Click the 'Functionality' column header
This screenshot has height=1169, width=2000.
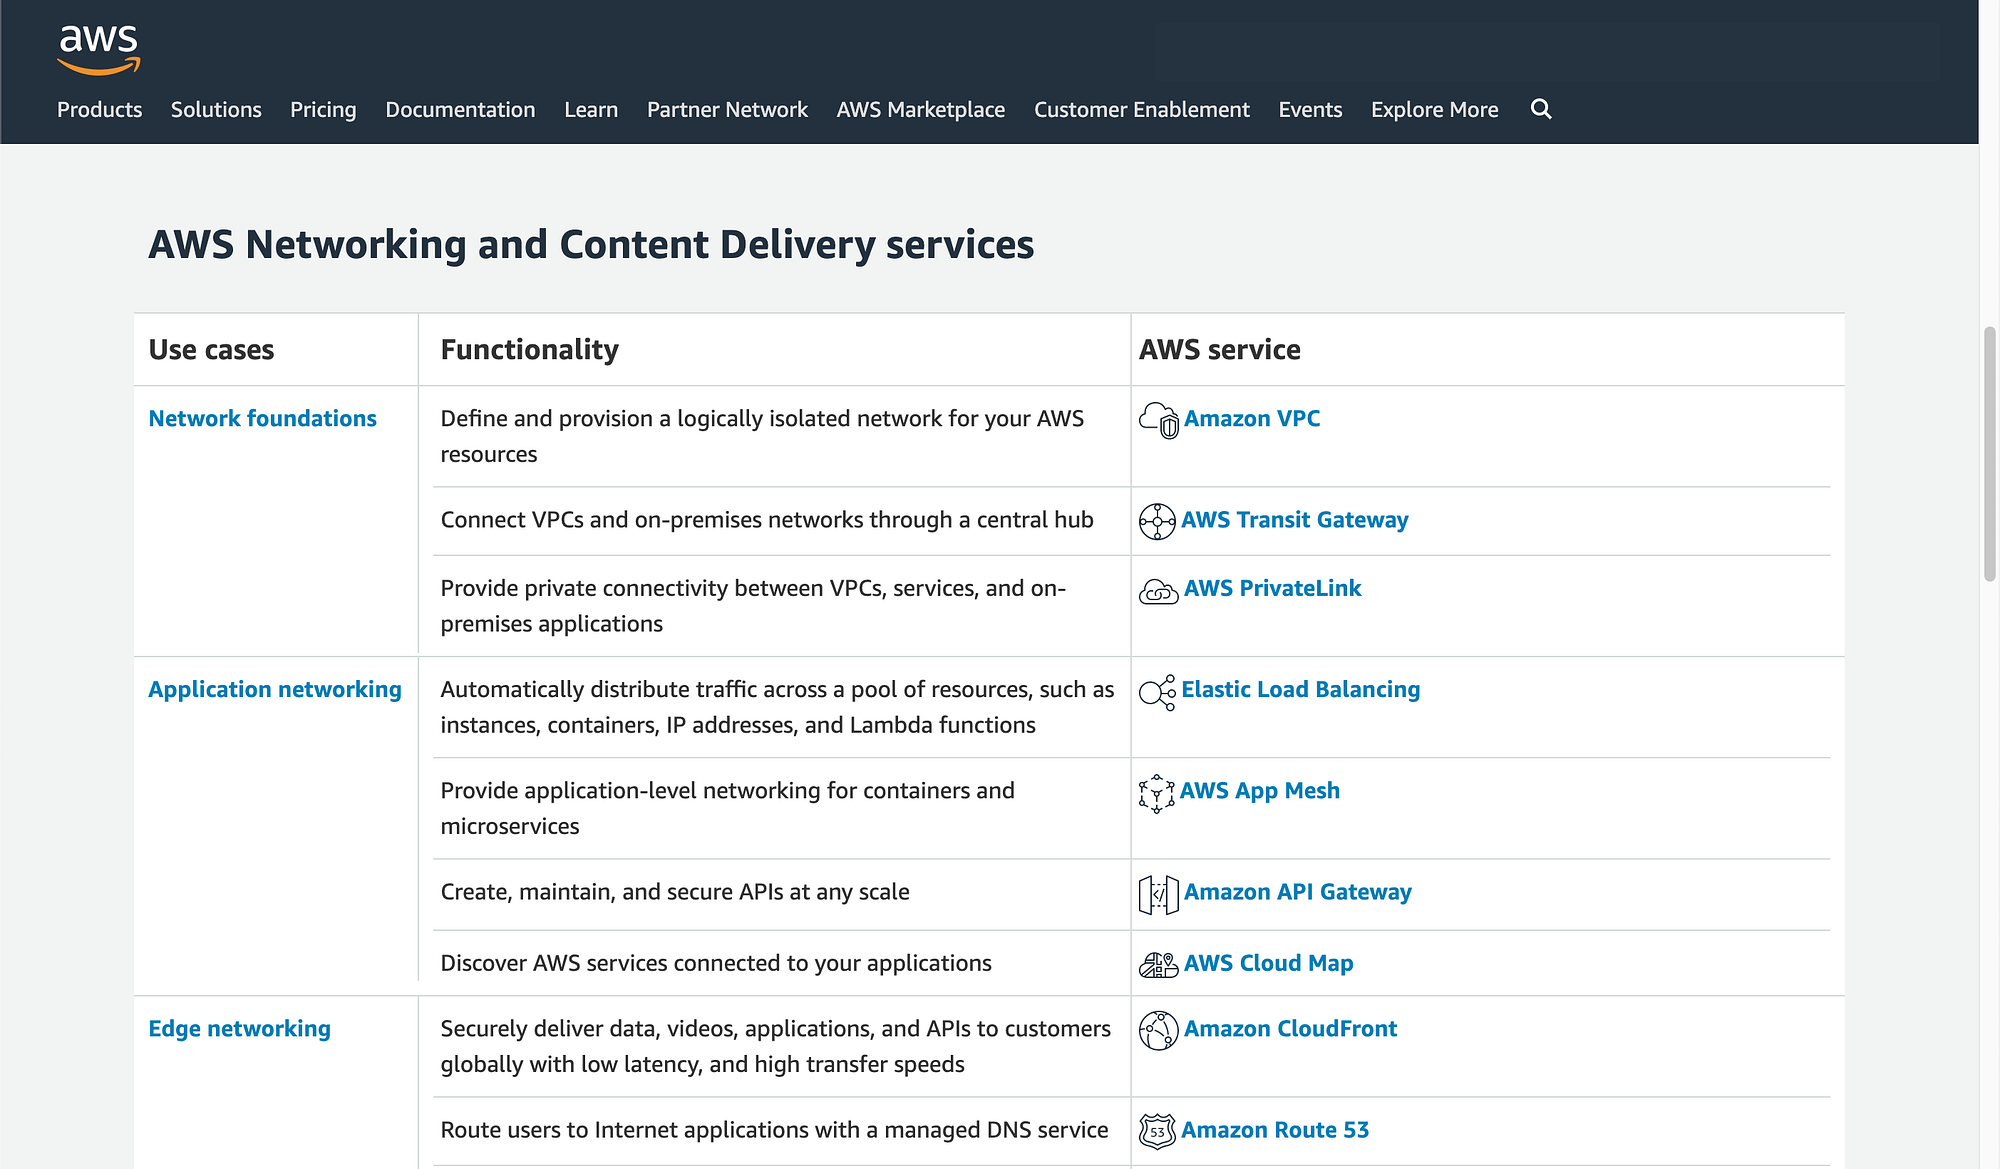pyautogui.click(x=529, y=349)
